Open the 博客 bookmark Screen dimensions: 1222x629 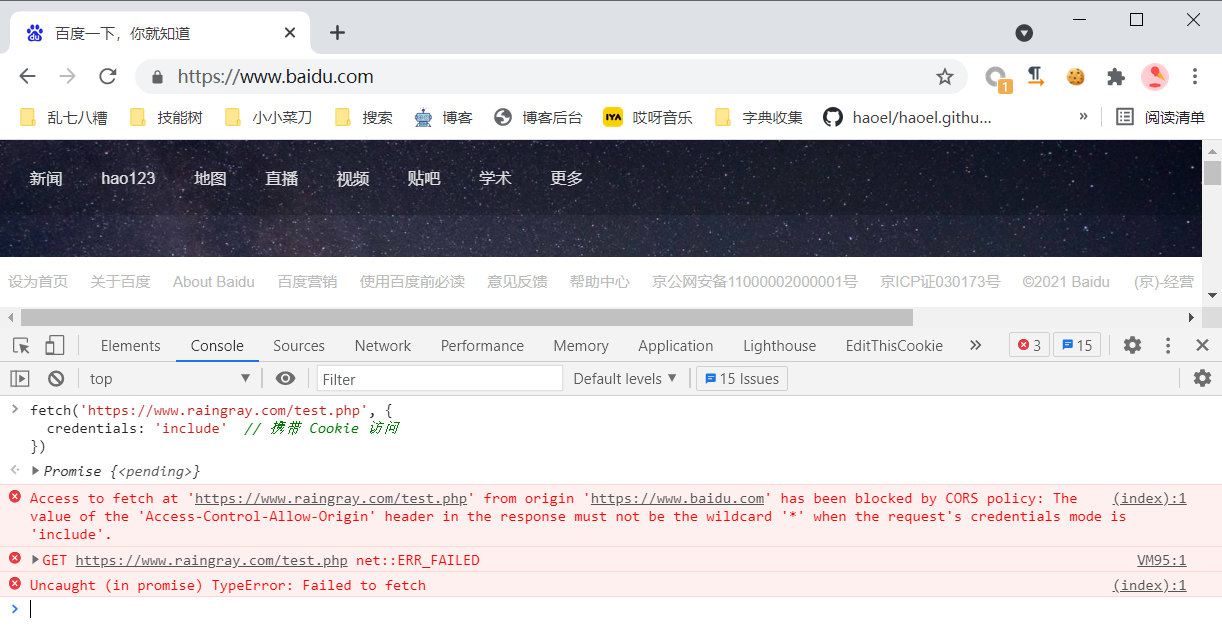(x=443, y=117)
